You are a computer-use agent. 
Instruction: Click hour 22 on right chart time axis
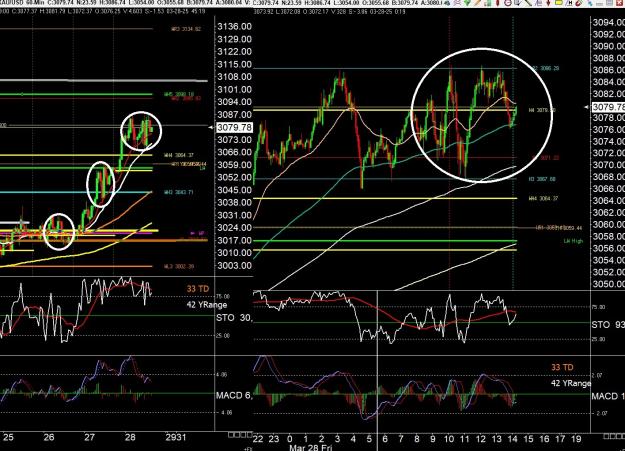(258, 439)
